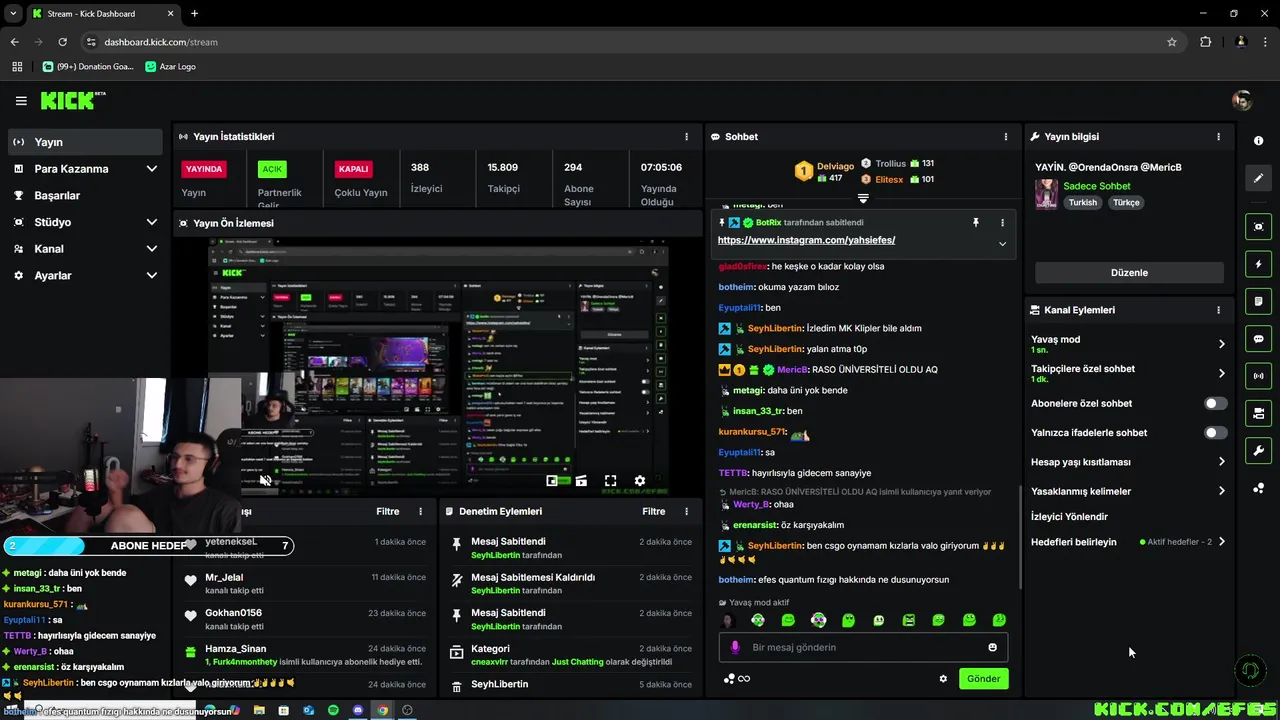The width and height of the screenshot is (1280, 720).
Task: Click the Düzenle button
Action: (1129, 272)
